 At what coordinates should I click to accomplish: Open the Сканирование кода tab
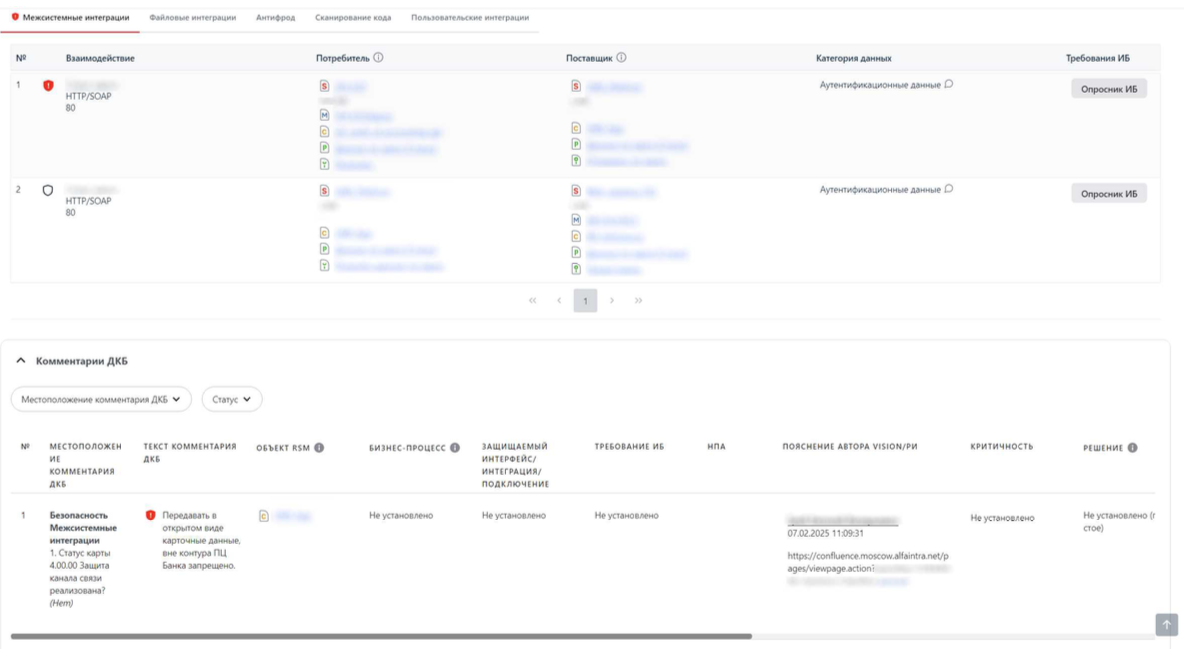(353, 17)
